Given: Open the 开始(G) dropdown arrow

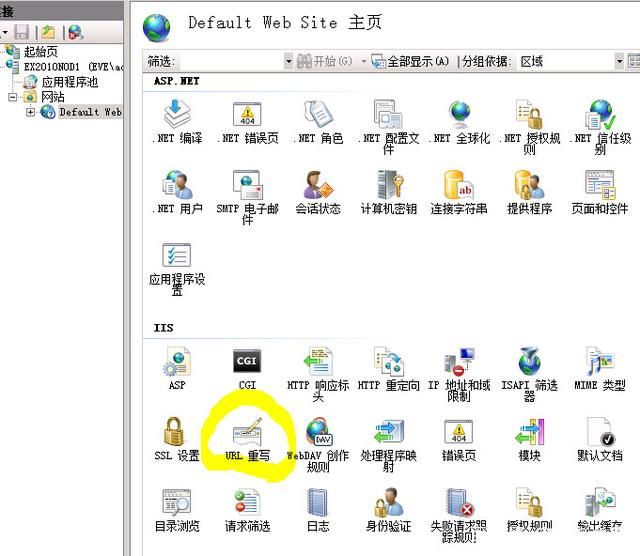Looking at the screenshot, I should 363,62.
